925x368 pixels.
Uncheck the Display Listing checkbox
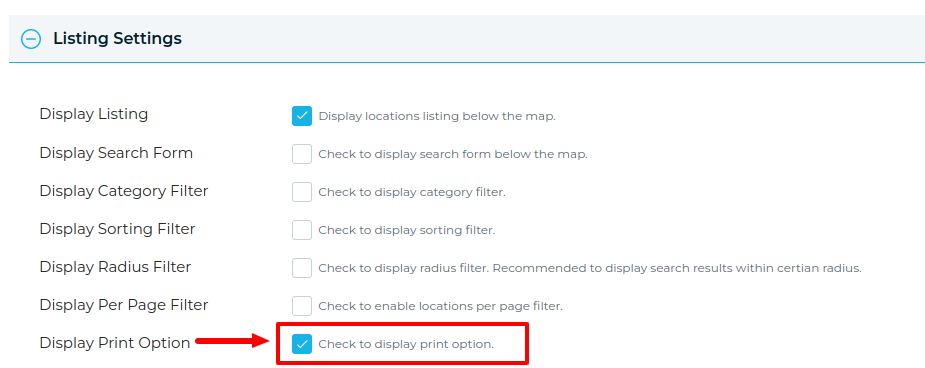click(x=301, y=116)
